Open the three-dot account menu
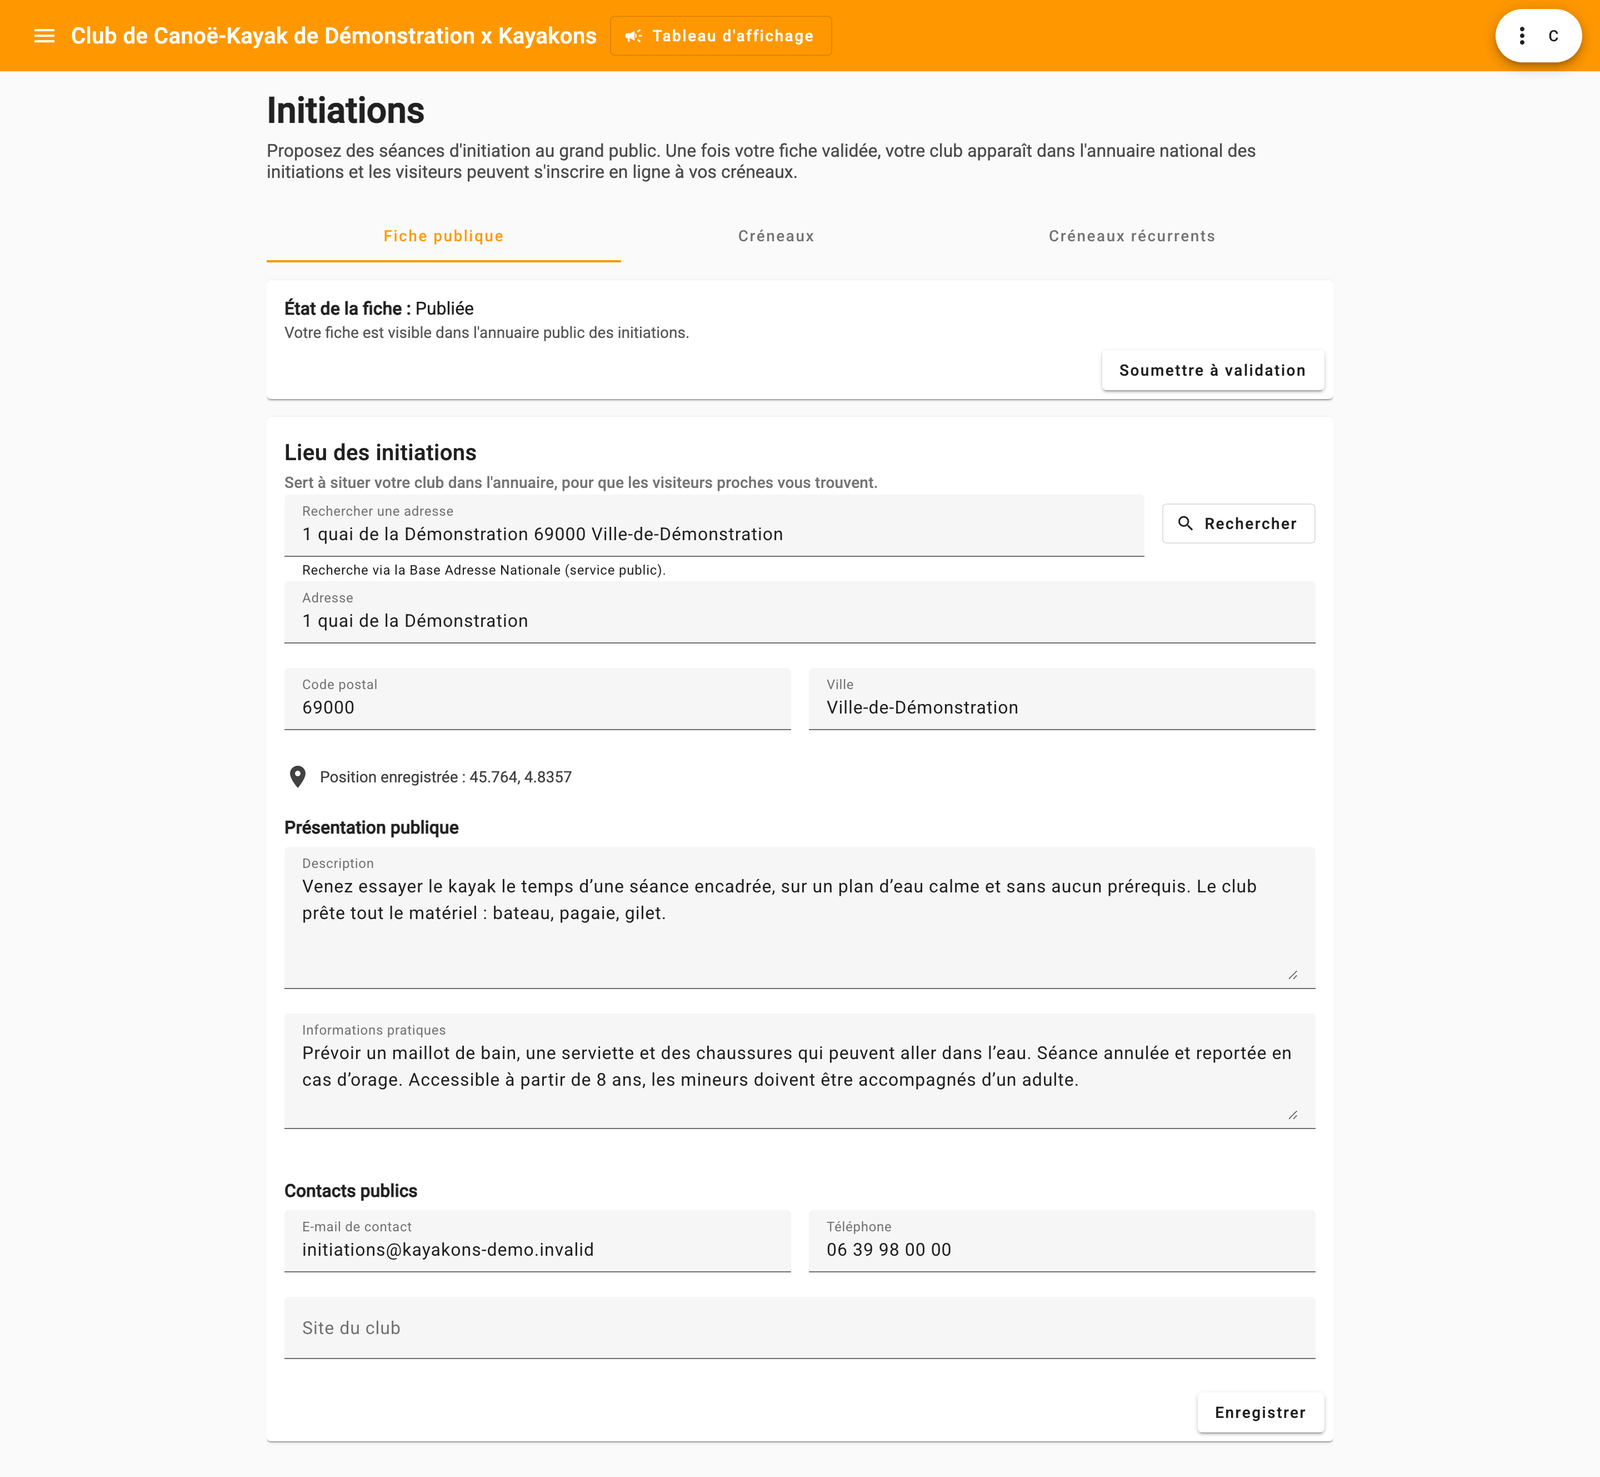 (x=1522, y=36)
